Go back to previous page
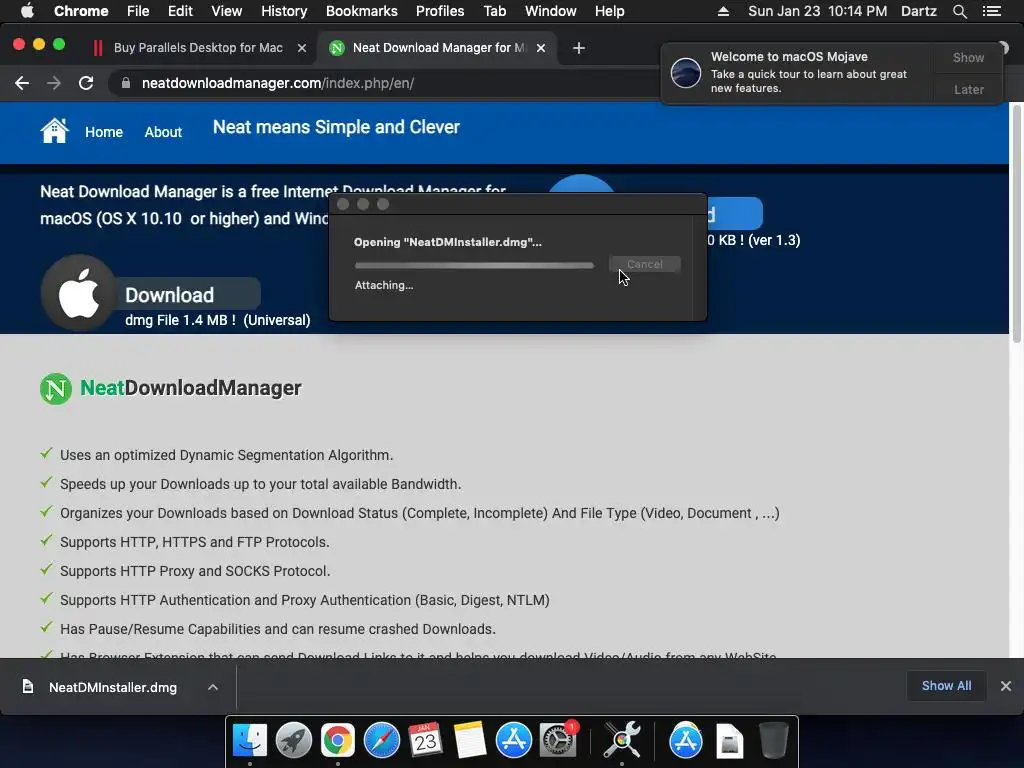Image resolution: width=1024 pixels, height=768 pixels. (x=22, y=83)
